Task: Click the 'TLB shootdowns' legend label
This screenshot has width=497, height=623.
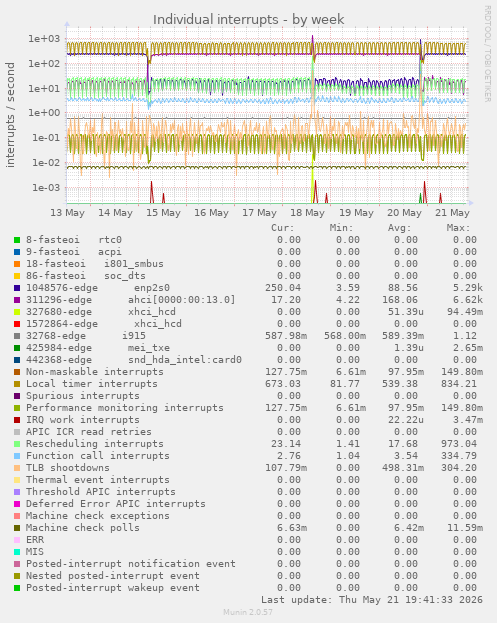Action: (x=68, y=468)
